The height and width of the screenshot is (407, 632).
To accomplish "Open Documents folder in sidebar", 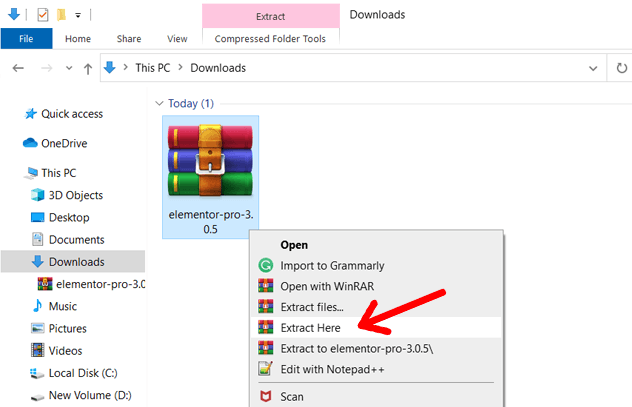I will [77, 239].
